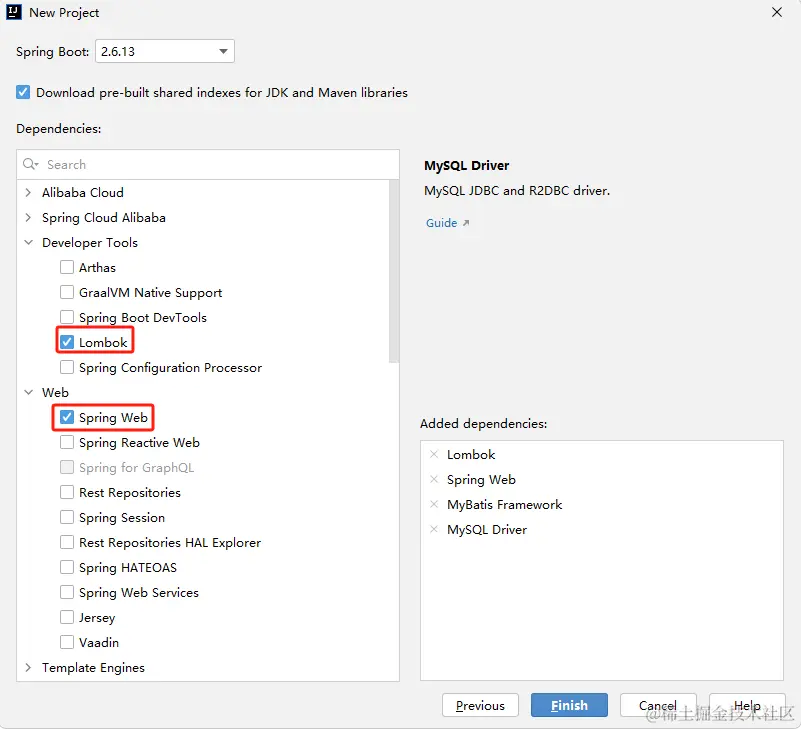801x729 pixels.
Task: Check Spring Configuration Processor
Action: point(67,367)
